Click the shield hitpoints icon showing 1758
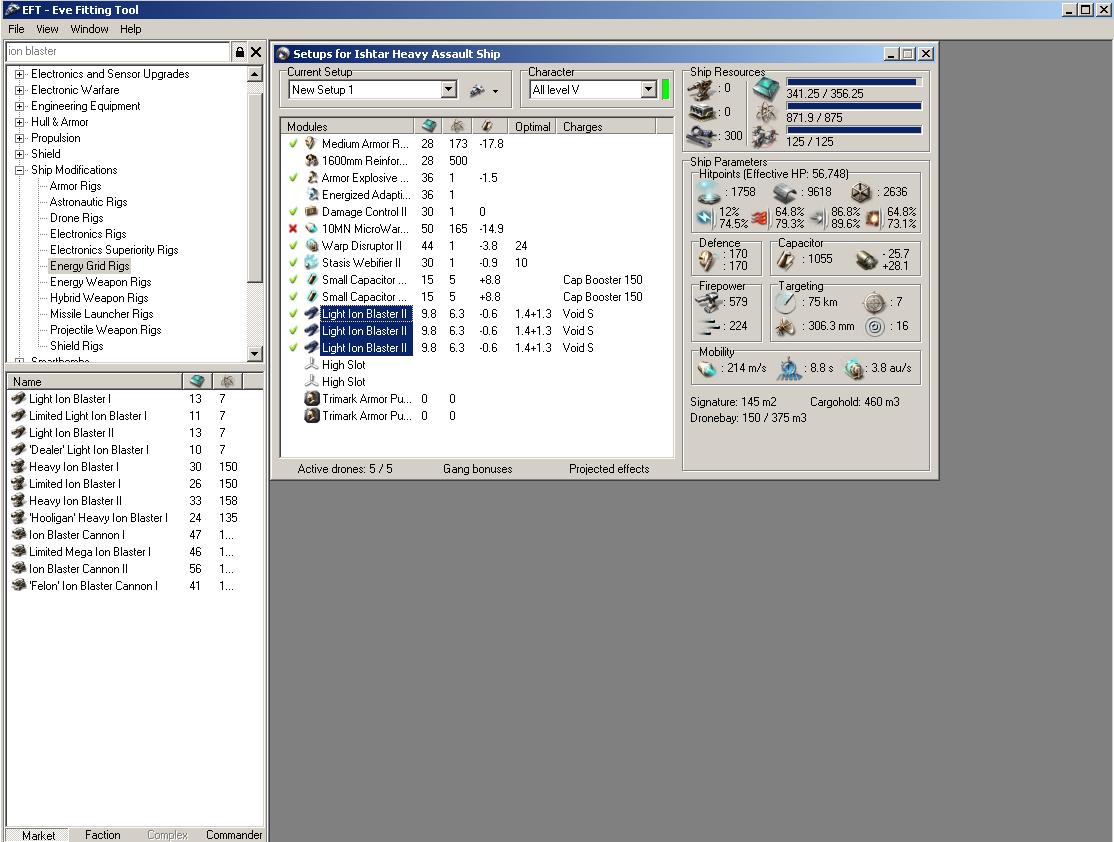 point(710,192)
